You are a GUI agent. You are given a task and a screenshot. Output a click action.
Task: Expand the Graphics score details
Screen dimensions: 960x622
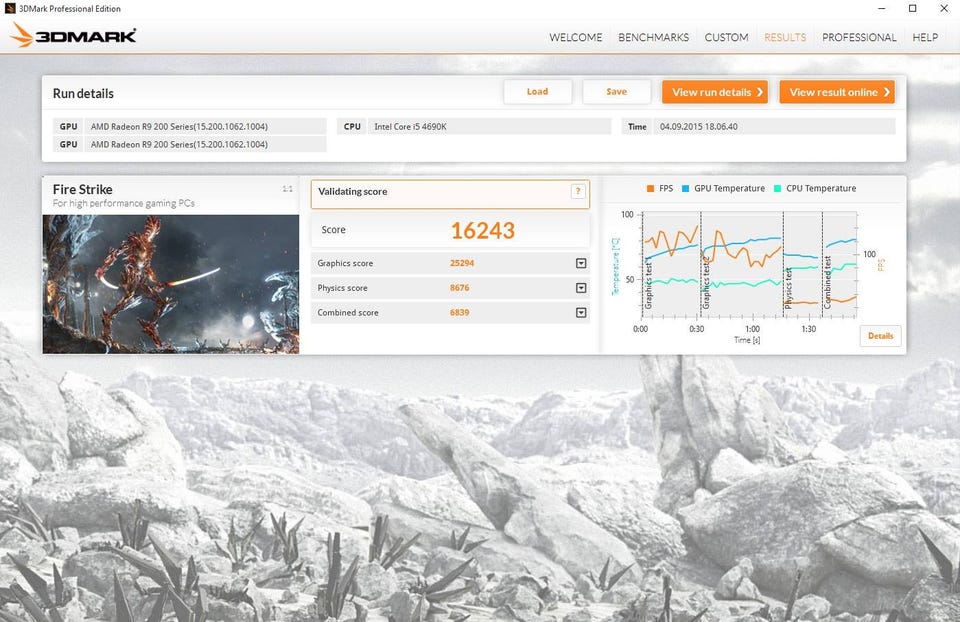tap(581, 263)
